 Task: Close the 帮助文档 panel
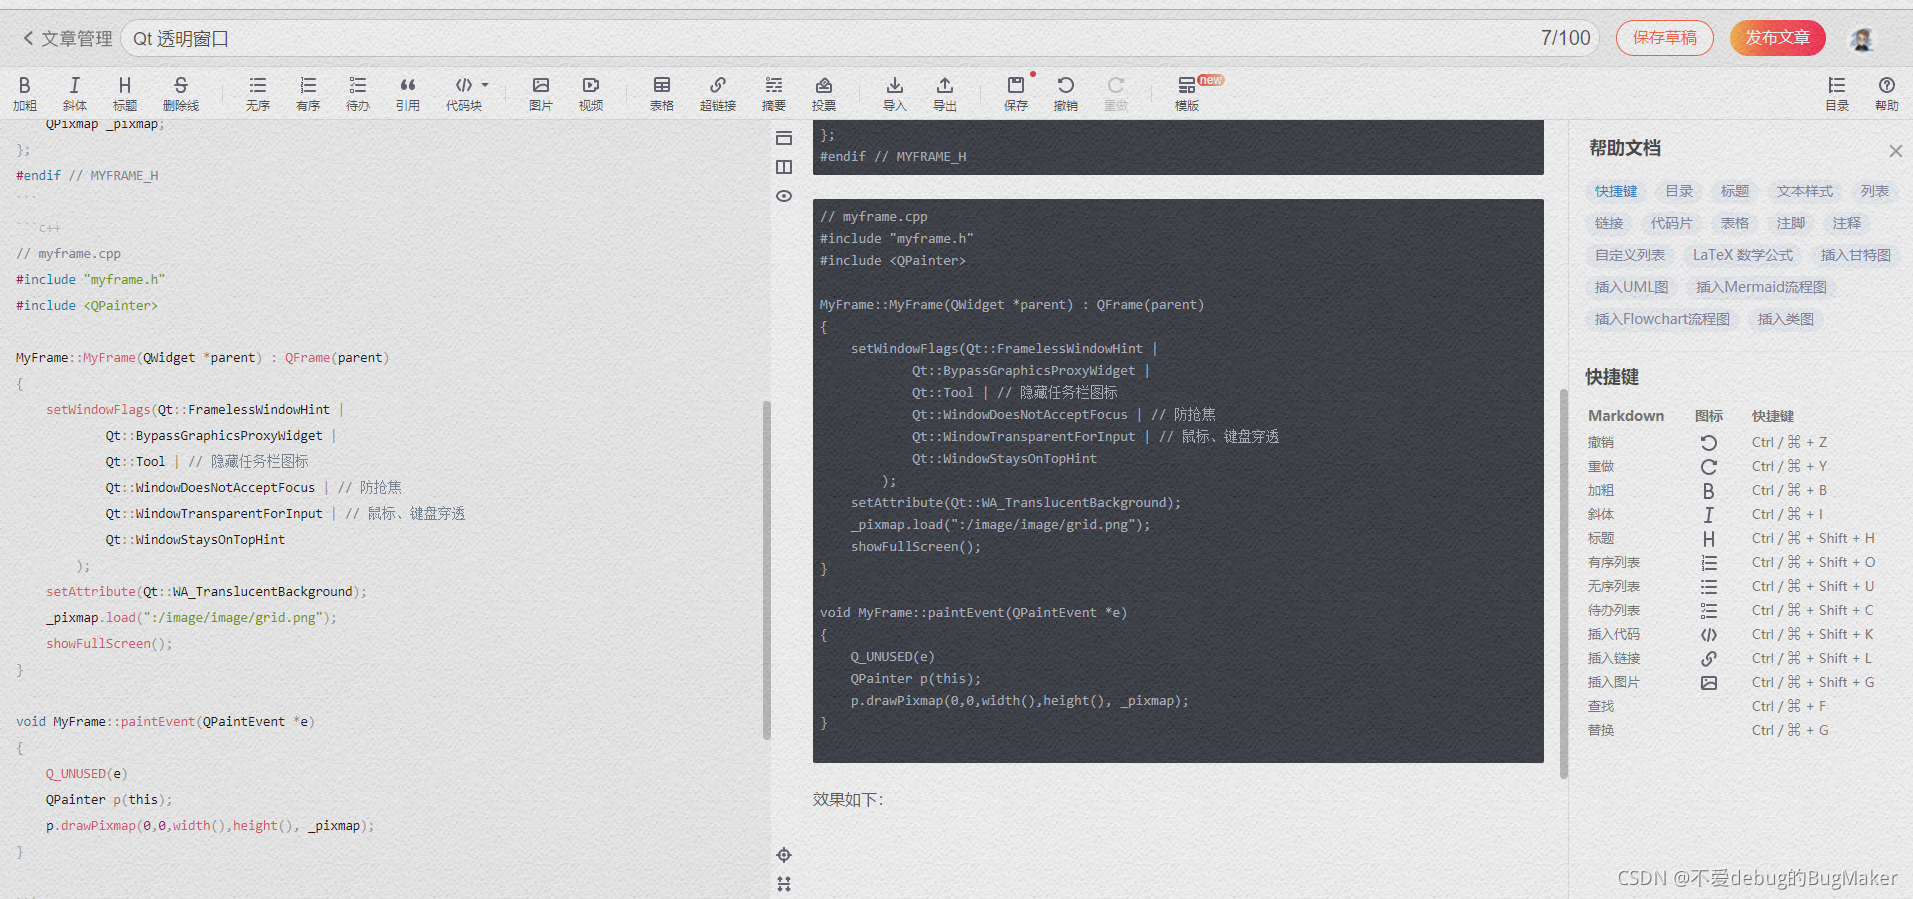[1895, 151]
